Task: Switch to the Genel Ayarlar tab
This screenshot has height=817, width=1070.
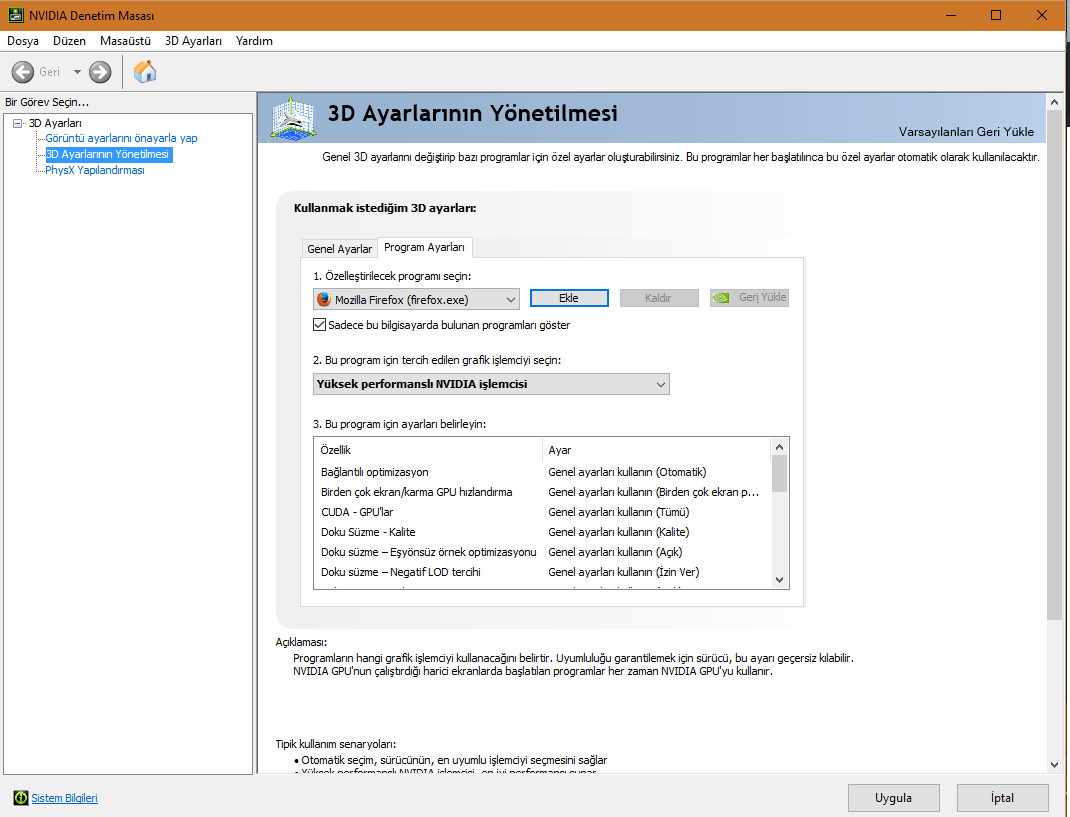Action: tap(339, 249)
